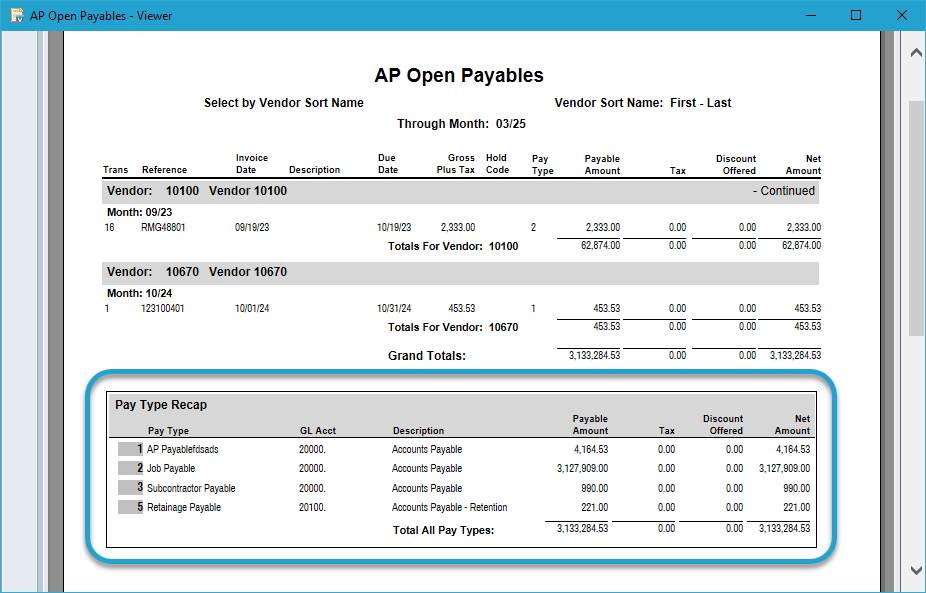
Task: Click reference 'RMG48801'
Action: tap(163, 227)
